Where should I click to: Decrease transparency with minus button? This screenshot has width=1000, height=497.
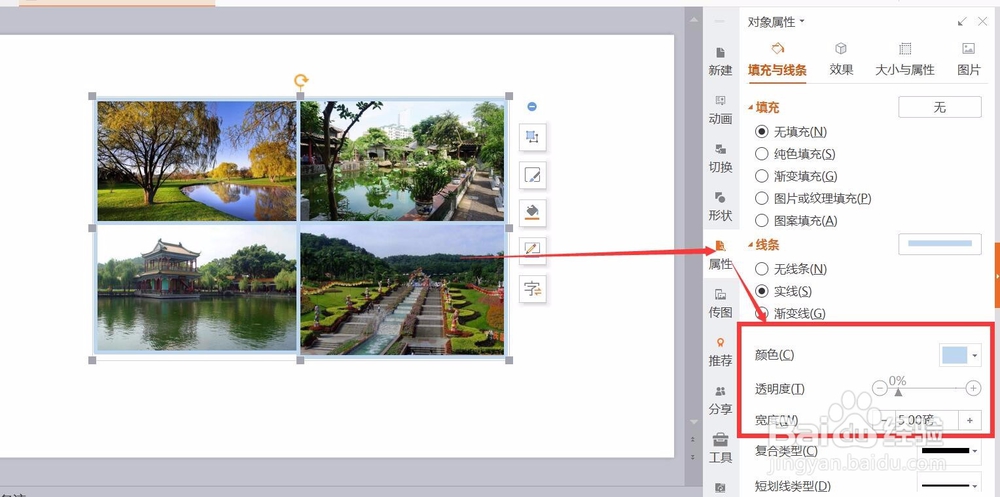pos(879,388)
